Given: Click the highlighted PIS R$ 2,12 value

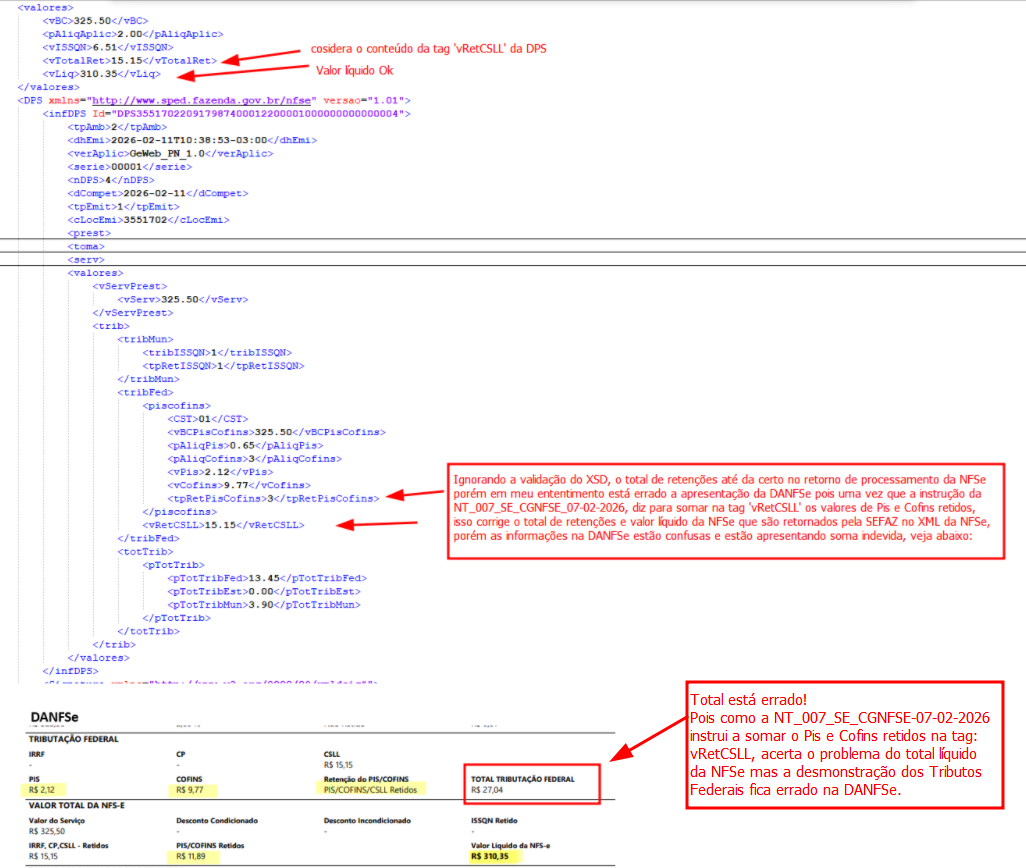Looking at the screenshot, I should (x=45, y=789).
